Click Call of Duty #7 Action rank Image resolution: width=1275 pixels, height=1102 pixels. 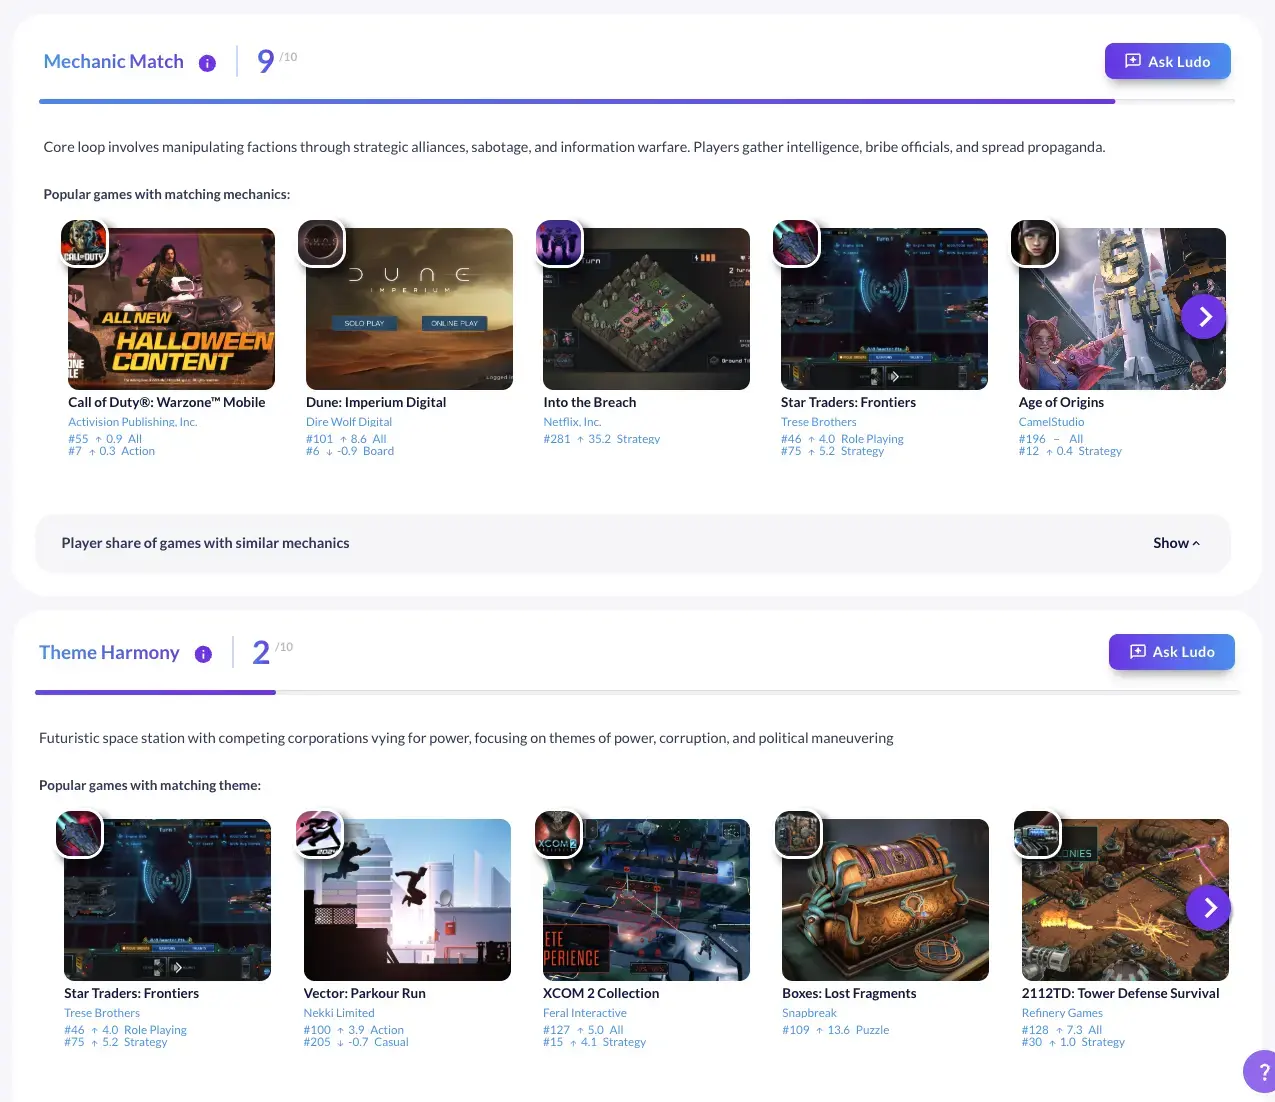112,451
